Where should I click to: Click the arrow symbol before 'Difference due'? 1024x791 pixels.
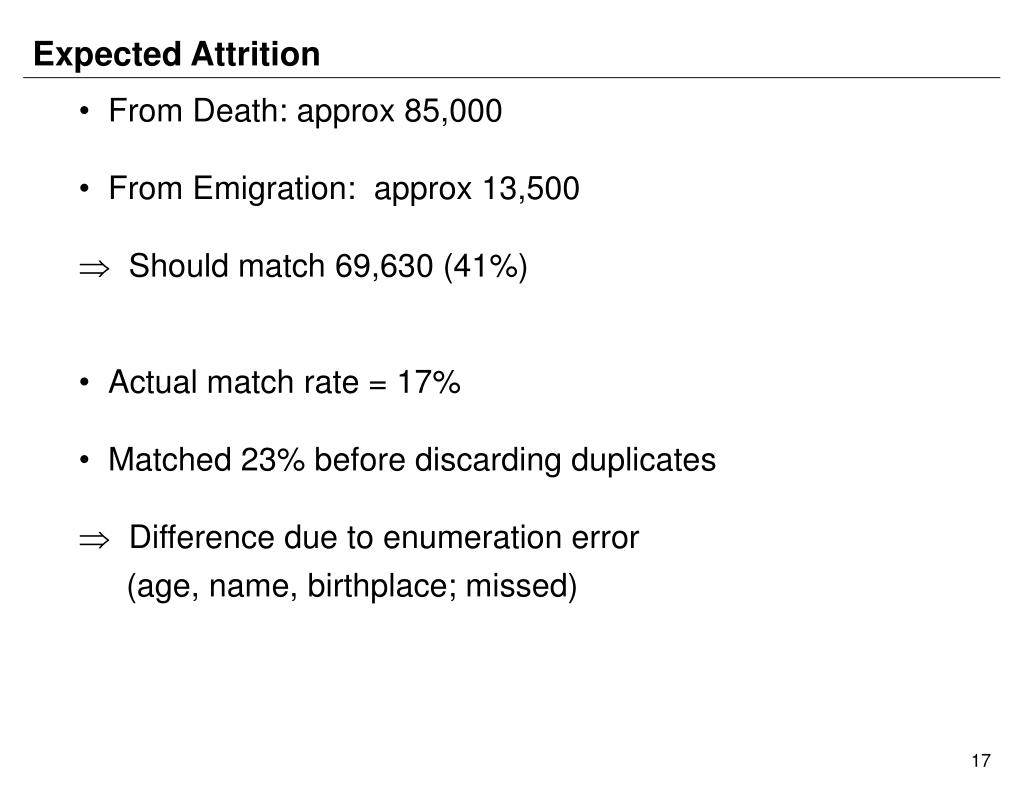94,540
